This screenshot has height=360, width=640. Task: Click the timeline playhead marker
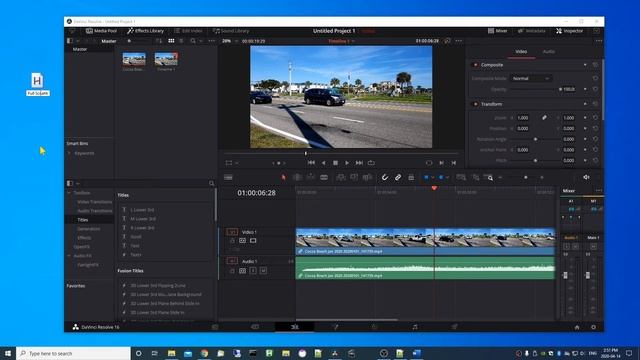(434, 188)
